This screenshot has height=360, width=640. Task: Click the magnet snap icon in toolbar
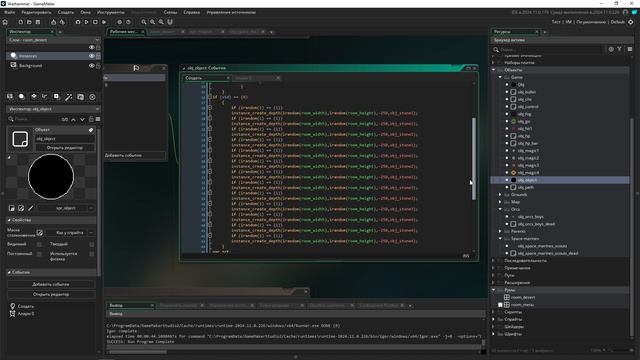pyautogui.click(x=170, y=22)
